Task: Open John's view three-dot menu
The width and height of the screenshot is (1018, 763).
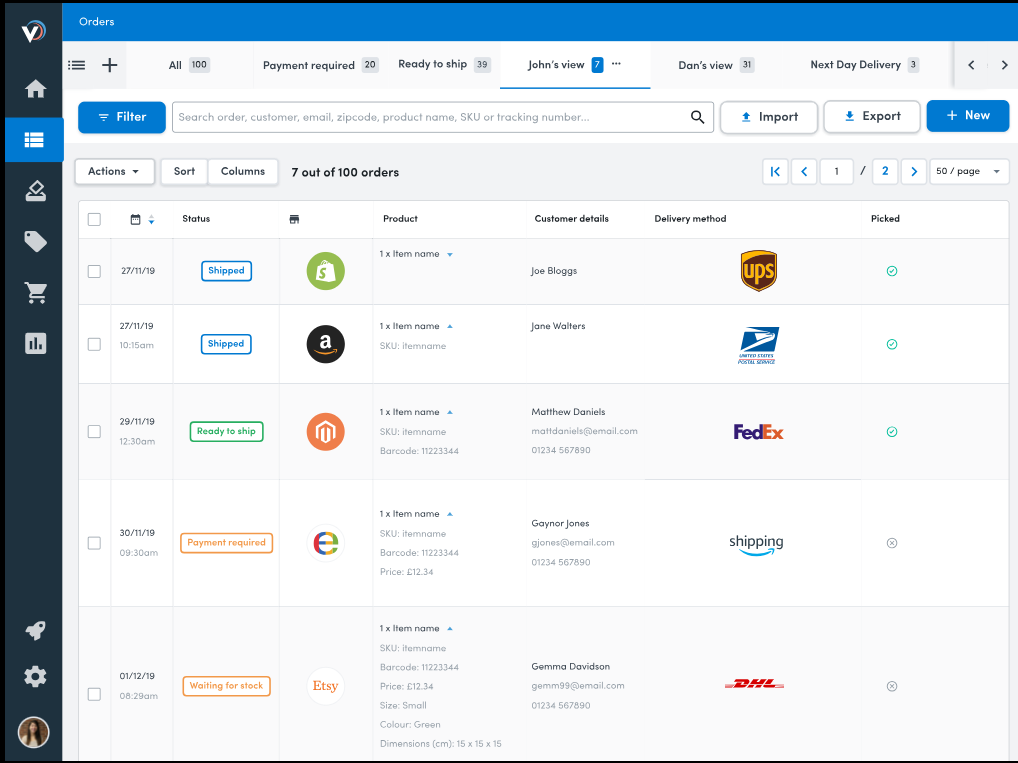Action: 616,64
